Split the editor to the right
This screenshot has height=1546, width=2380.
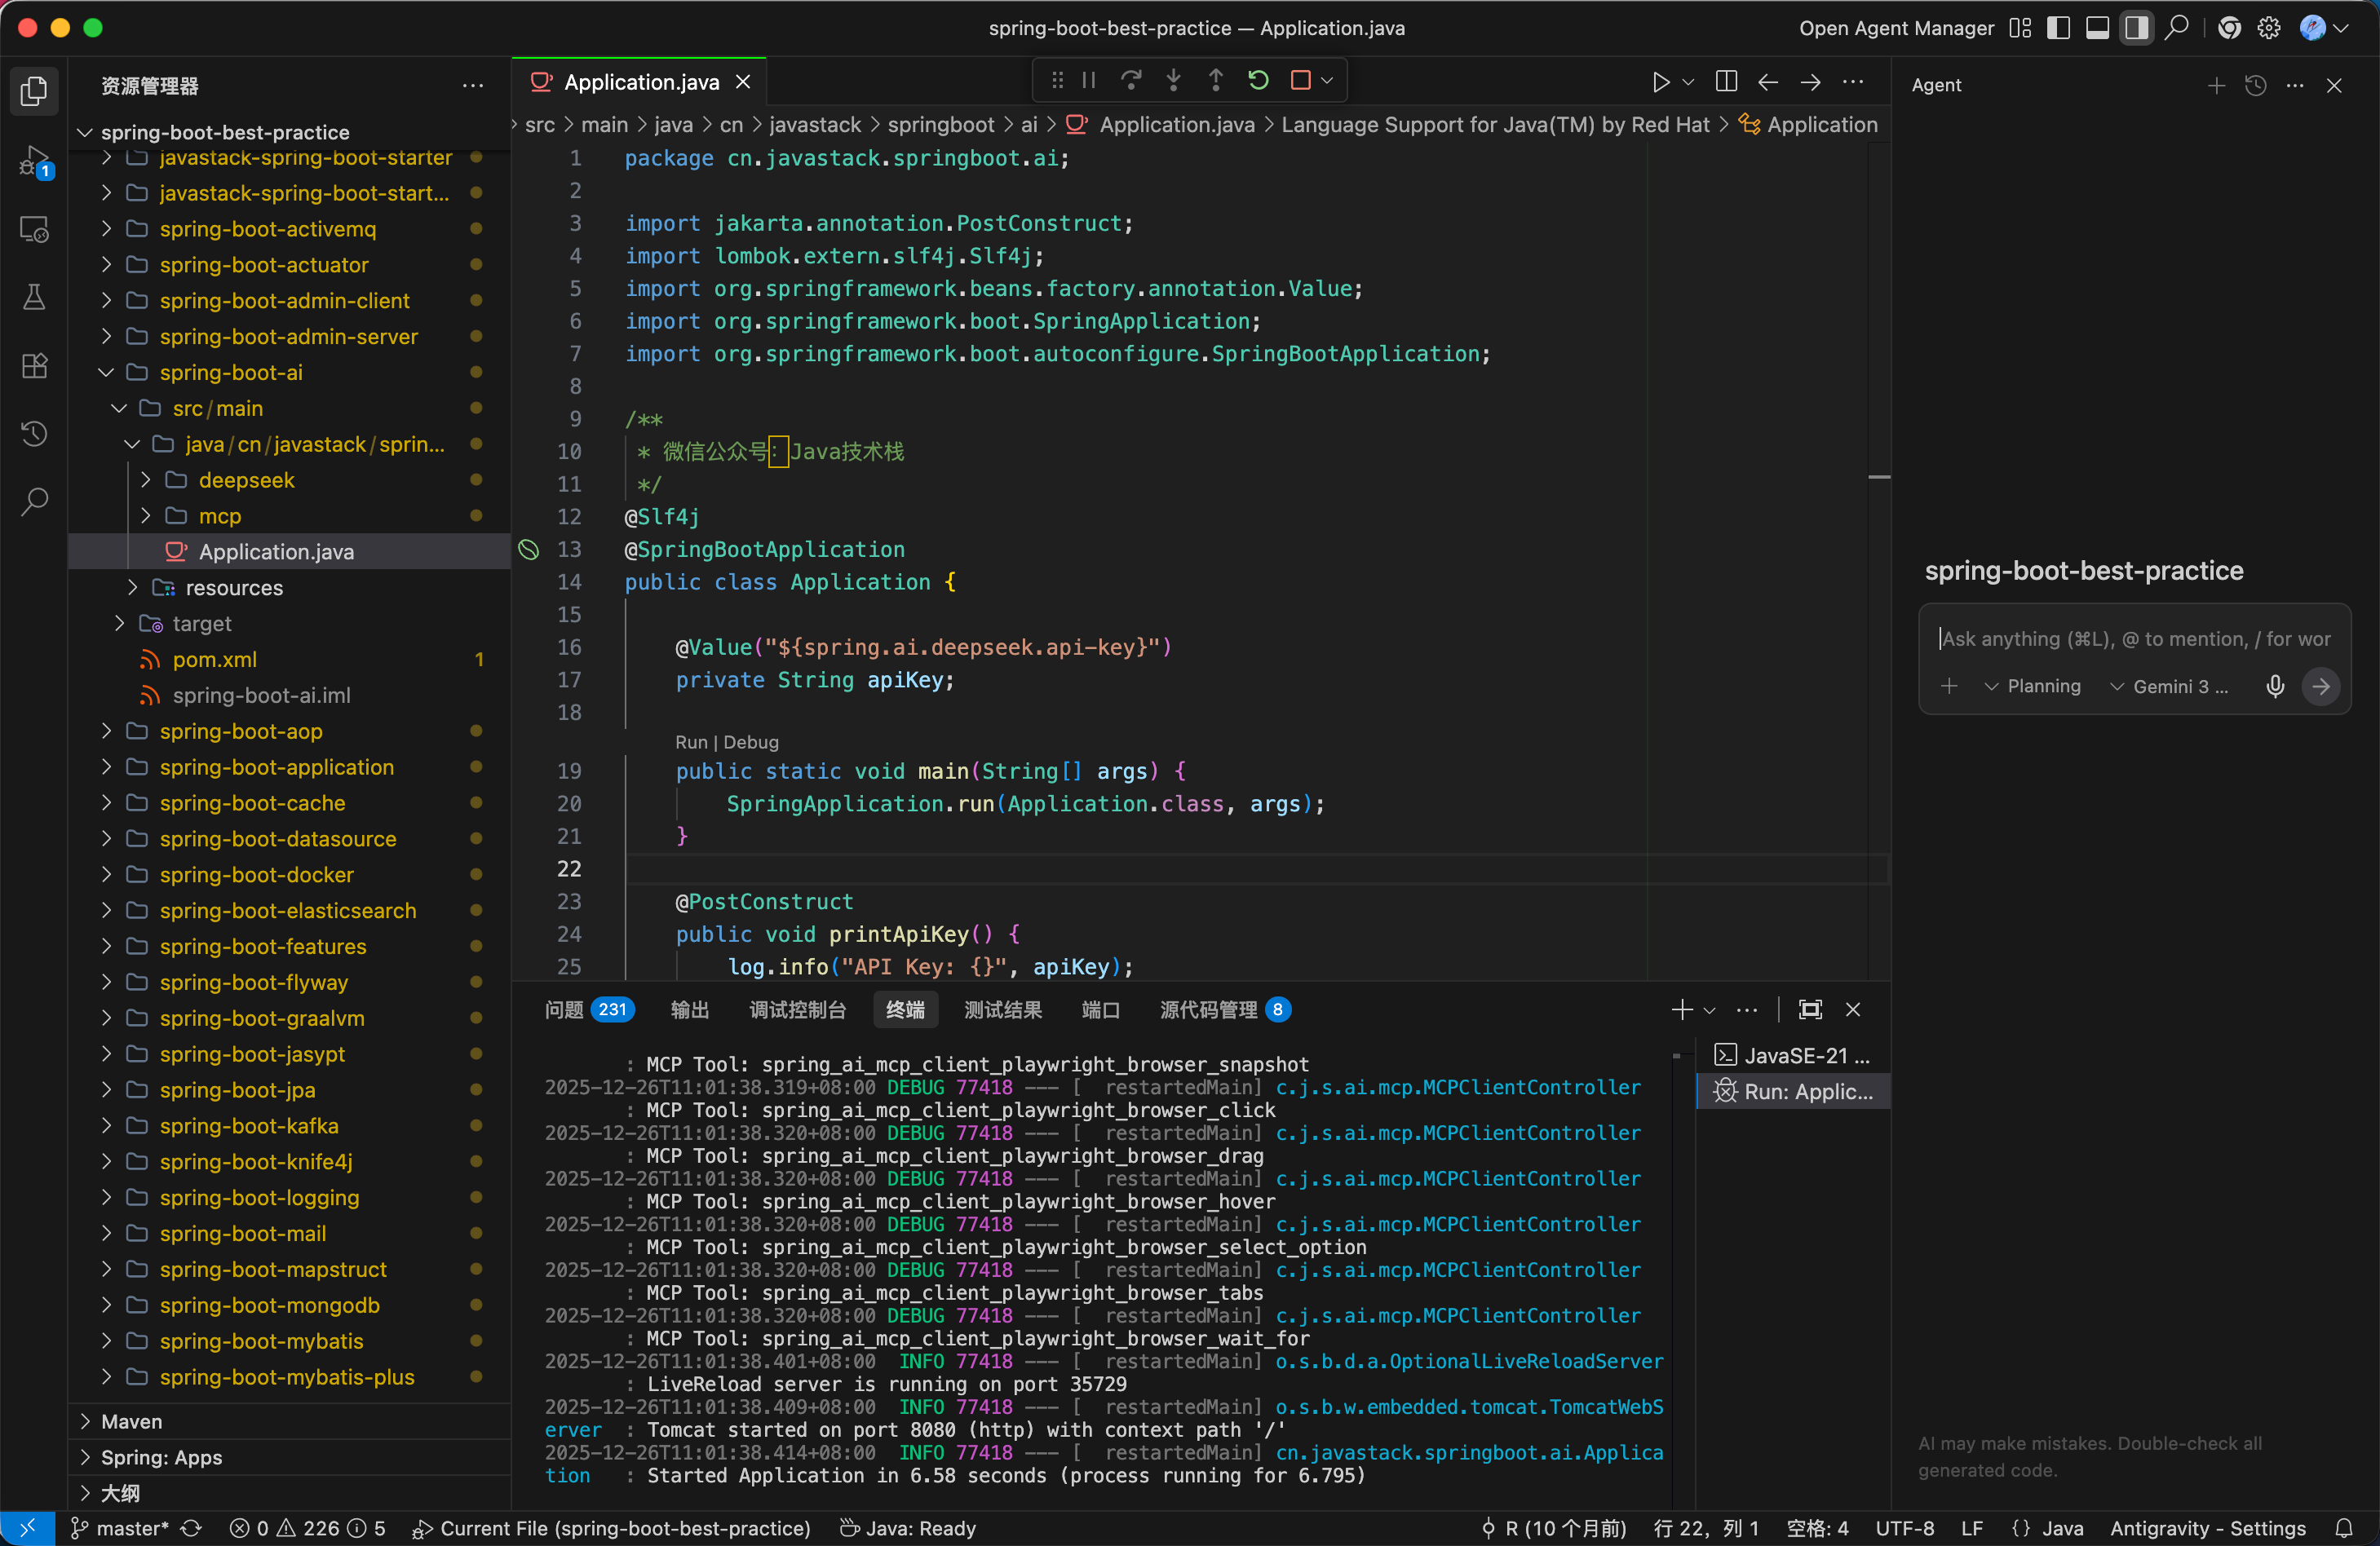[1725, 82]
